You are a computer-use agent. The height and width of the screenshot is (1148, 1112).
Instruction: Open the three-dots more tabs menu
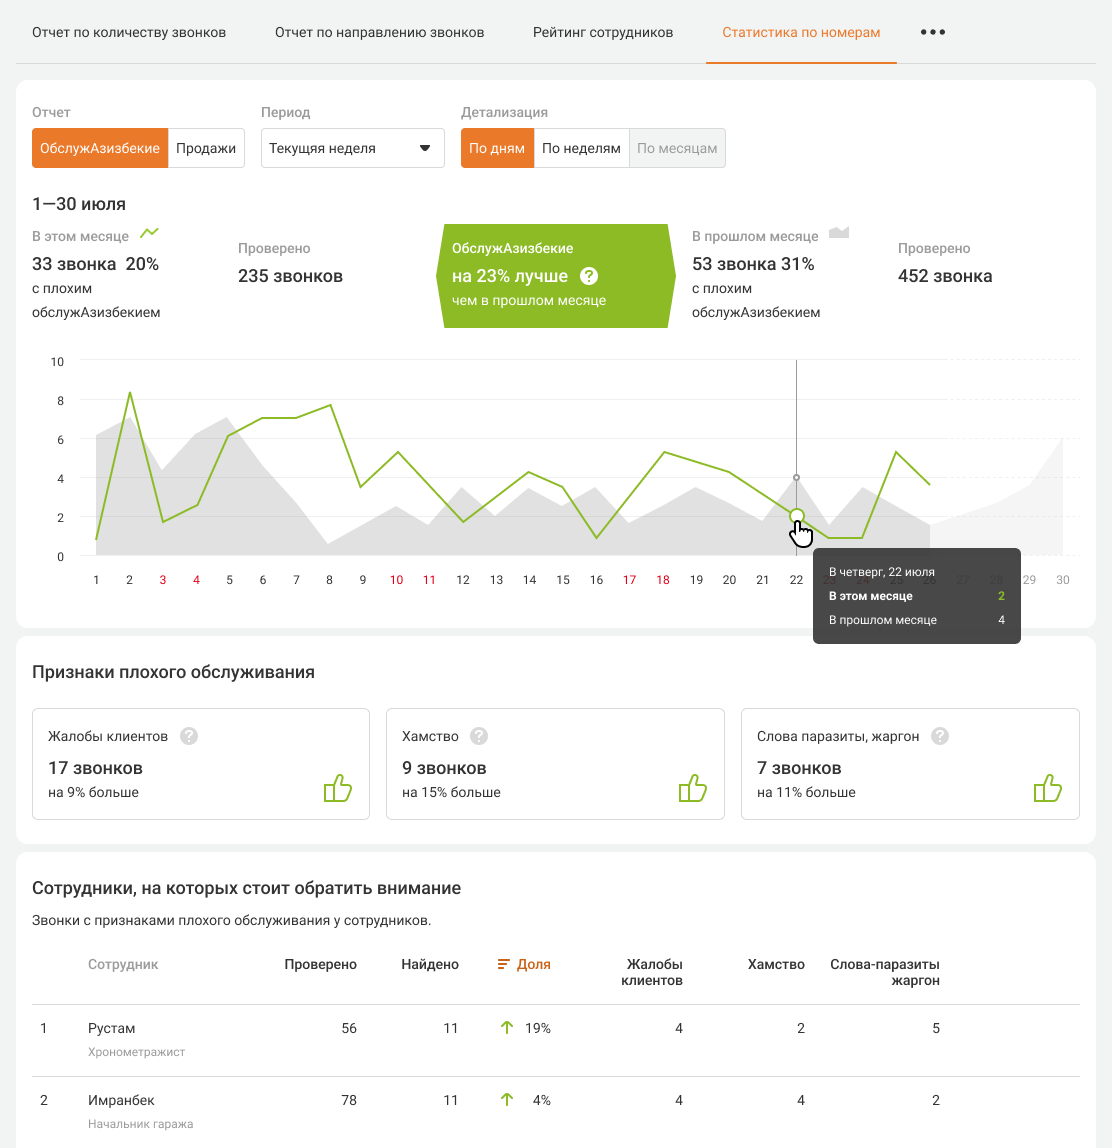[x=933, y=32]
